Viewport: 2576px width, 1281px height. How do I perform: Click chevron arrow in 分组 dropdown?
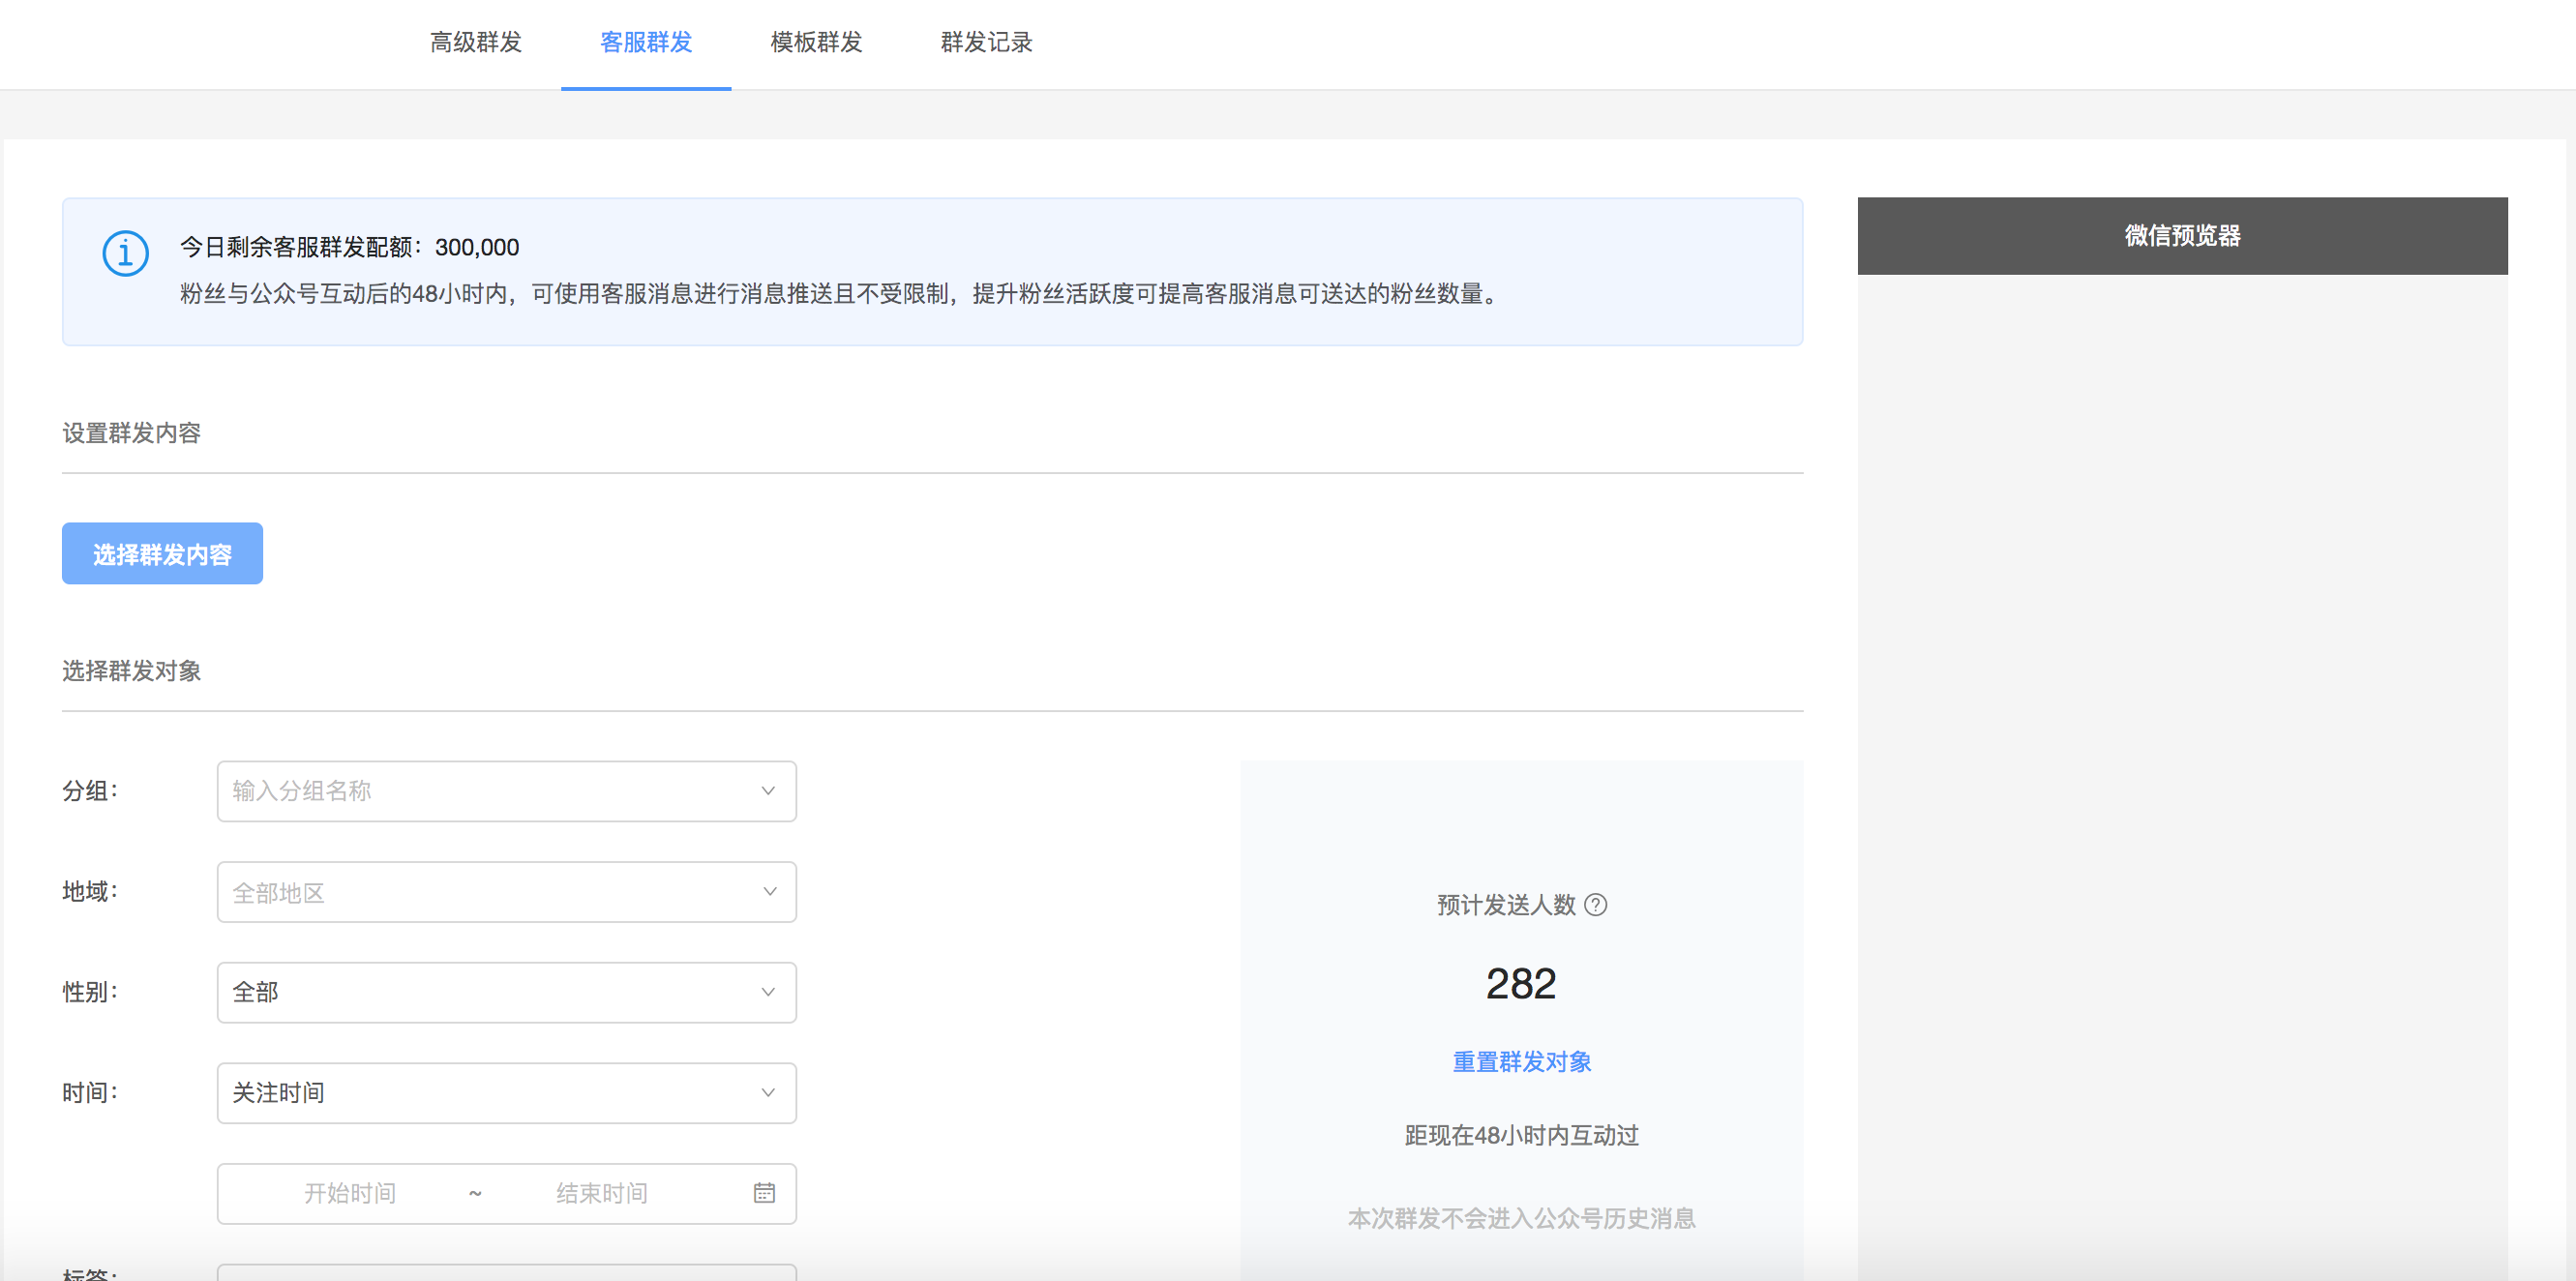pos(768,791)
